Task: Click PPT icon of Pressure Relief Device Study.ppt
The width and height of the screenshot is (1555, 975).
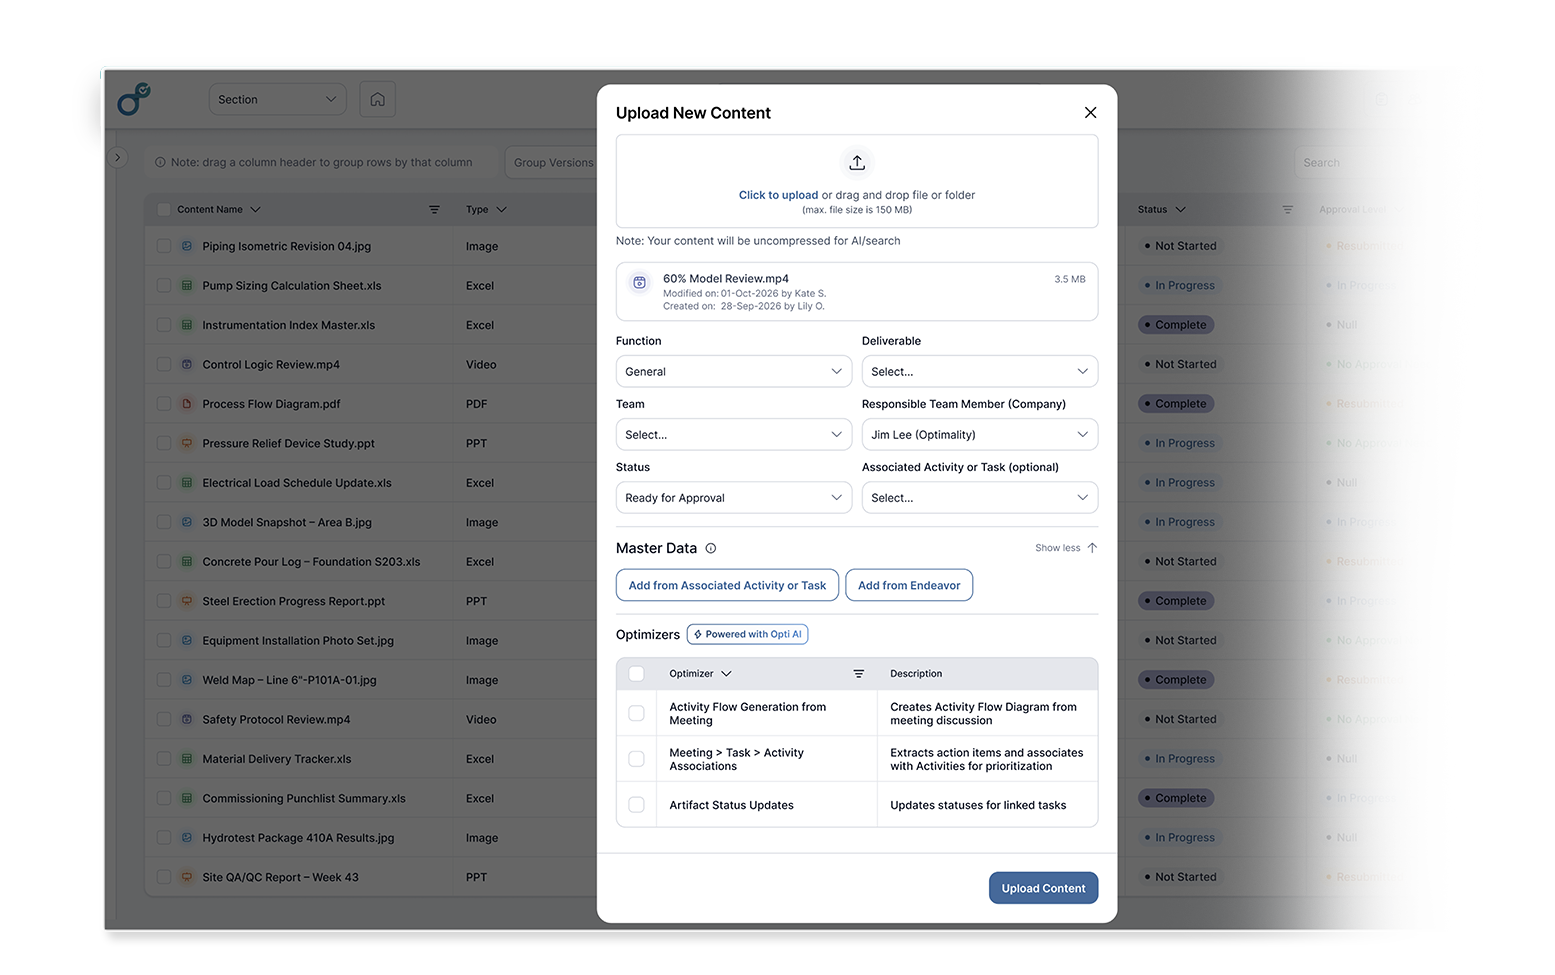Action: tap(187, 443)
